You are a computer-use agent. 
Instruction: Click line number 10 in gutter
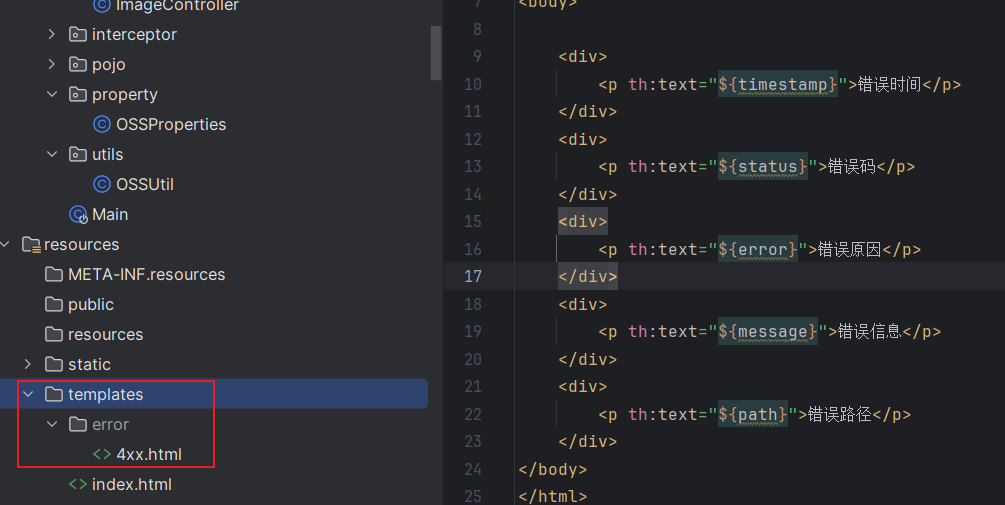(473, 84)
